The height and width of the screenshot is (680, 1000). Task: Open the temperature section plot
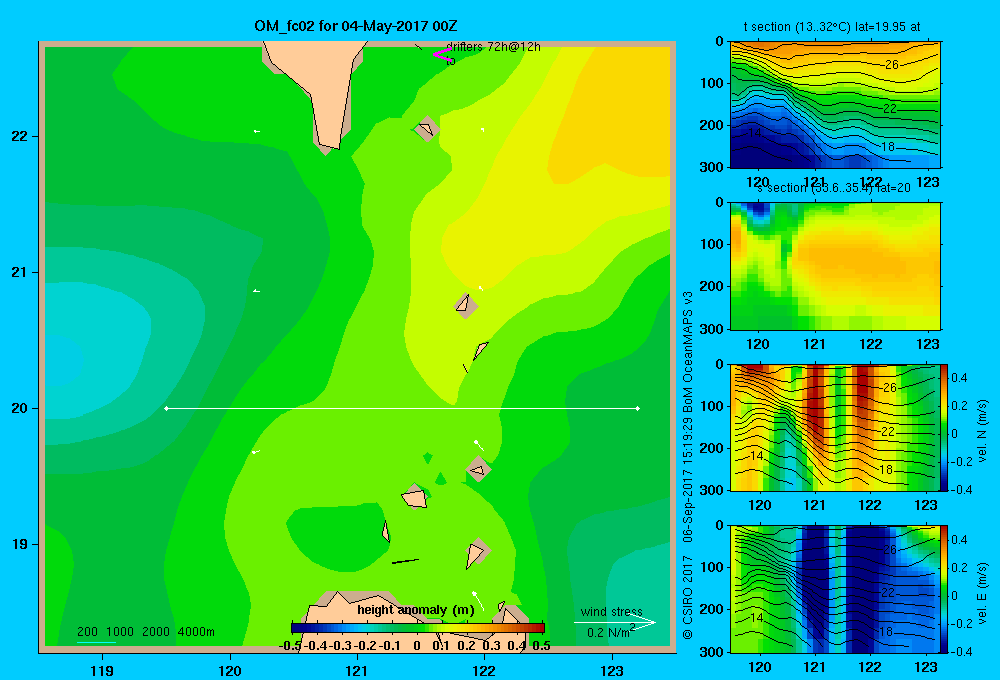tap(835, 105)
